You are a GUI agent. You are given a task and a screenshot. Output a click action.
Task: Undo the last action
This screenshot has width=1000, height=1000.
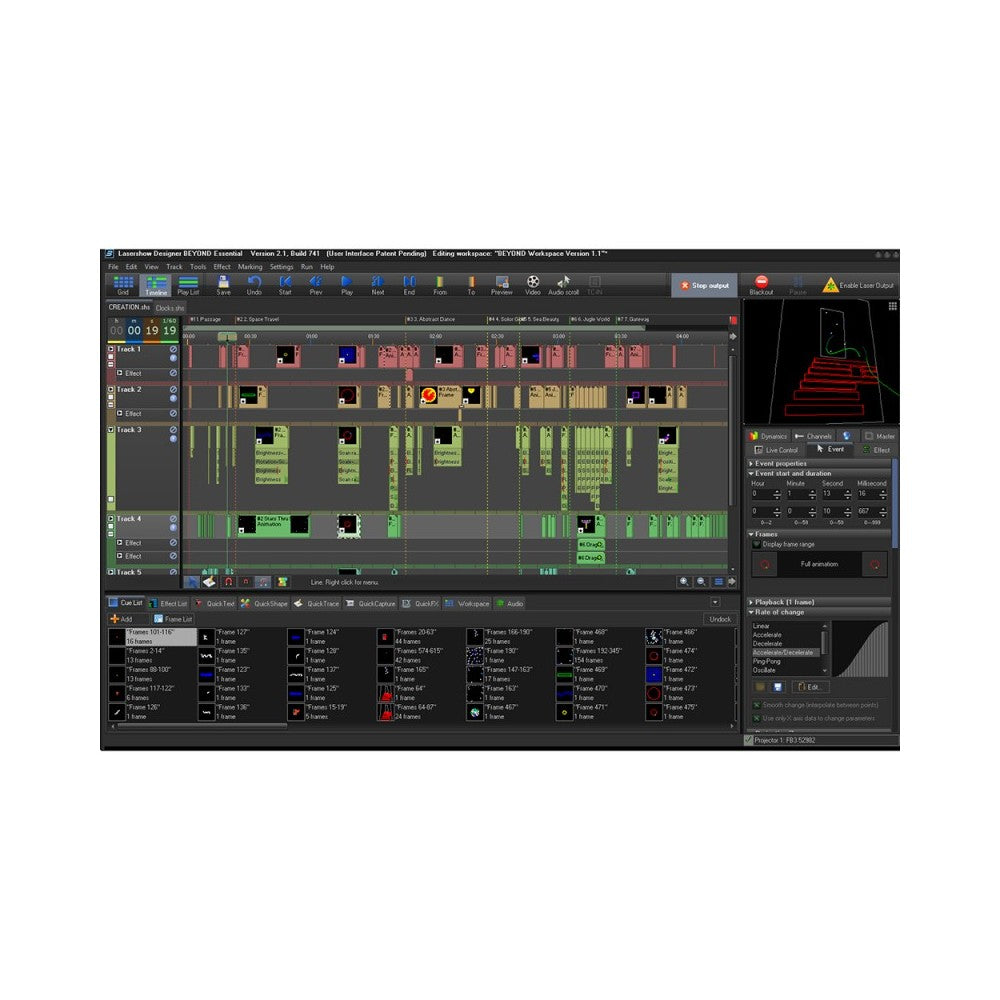[x=254, y=285]
